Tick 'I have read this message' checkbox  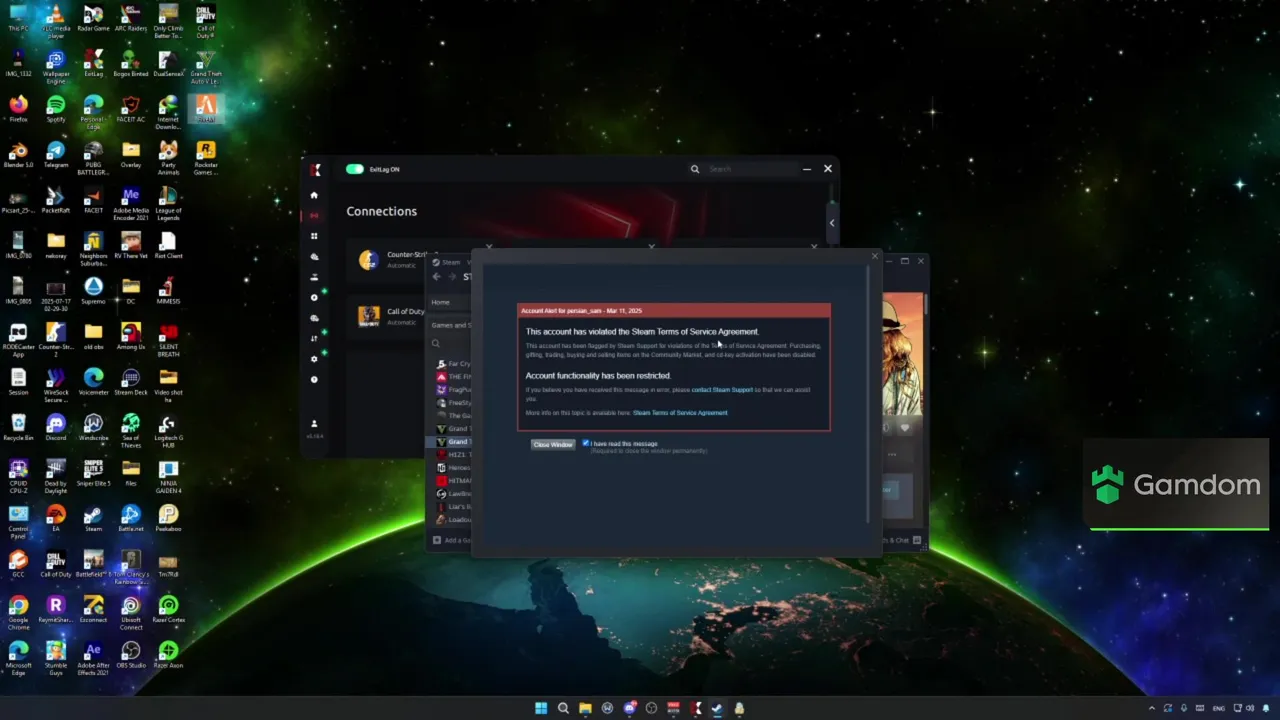pyautogui.click(x=586, y=443)
